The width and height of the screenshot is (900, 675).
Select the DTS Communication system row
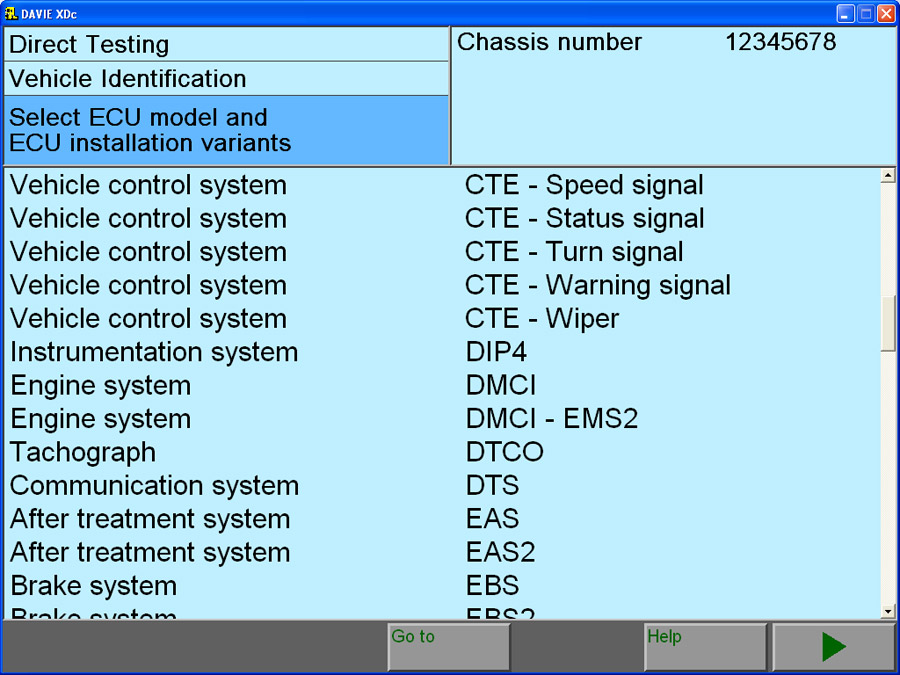(x=492, y=486)
